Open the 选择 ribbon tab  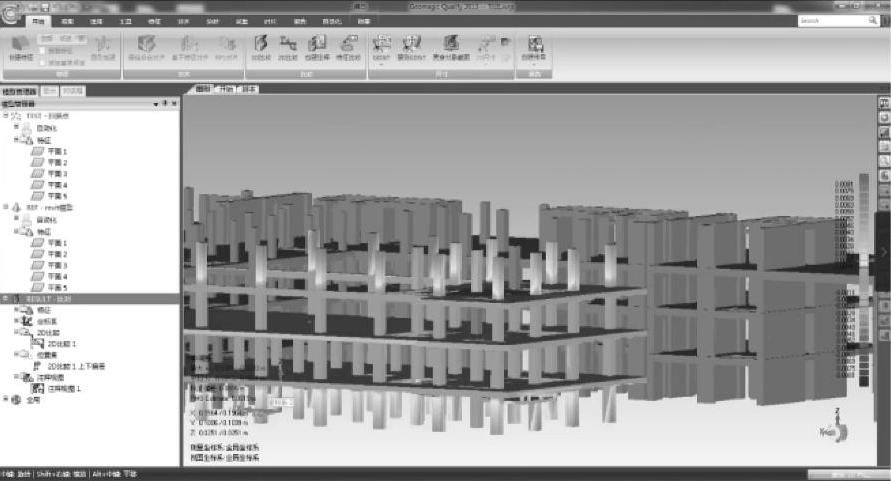tap(97, 22)
